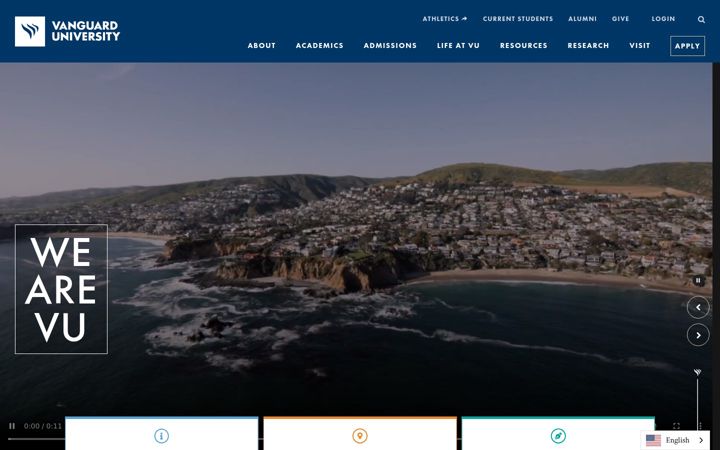This screenshot has height=450, width=720.
Task: Go to previous slide arrow
Action: pos(698,307)
